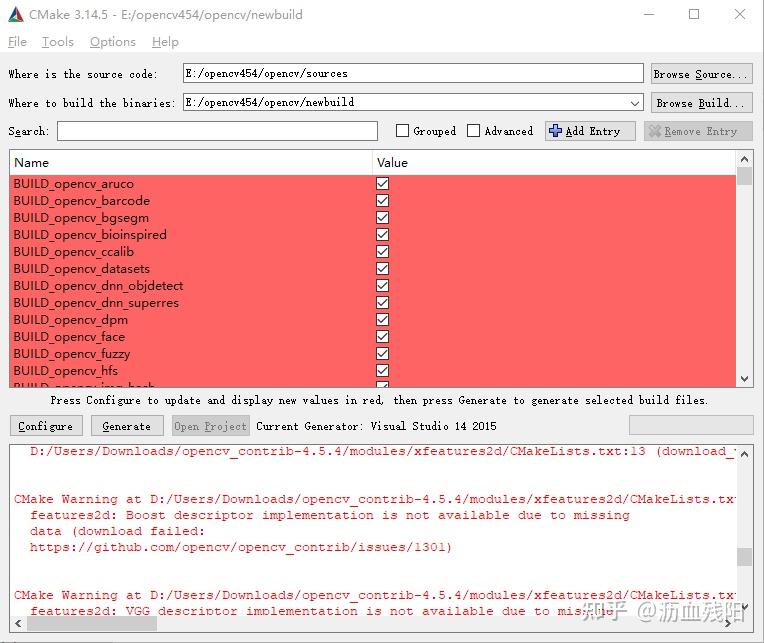Expand the build binaries path dropdown
Image resolution: width=764 pixels, height=643 pixels.
[x=634, y=103]
